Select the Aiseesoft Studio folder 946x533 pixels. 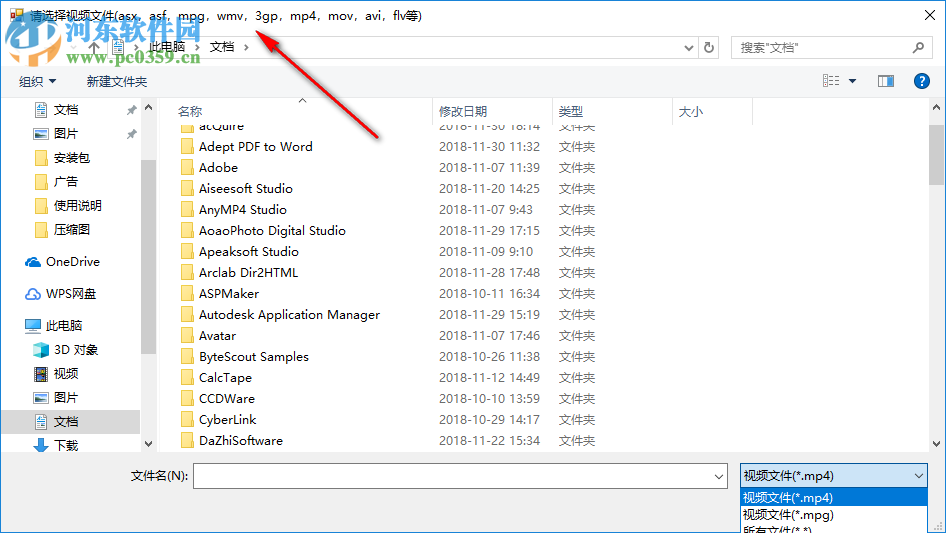point(237,189)
